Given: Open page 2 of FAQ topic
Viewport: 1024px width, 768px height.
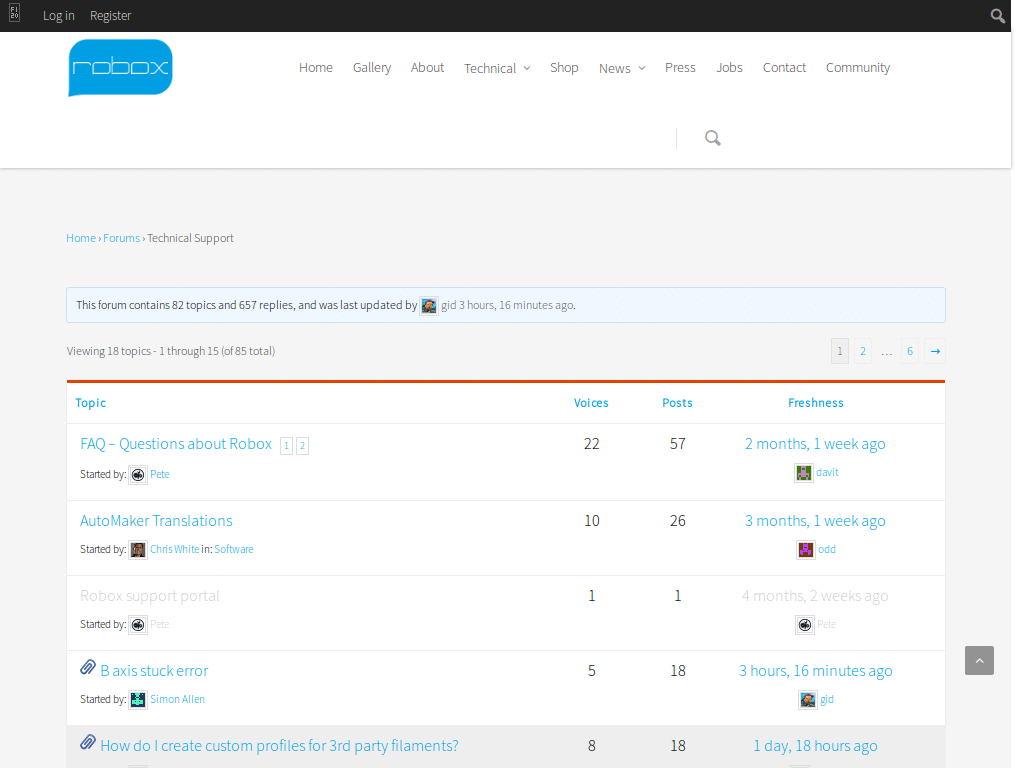Looking at the screenshot, I should tap(302, 445).
